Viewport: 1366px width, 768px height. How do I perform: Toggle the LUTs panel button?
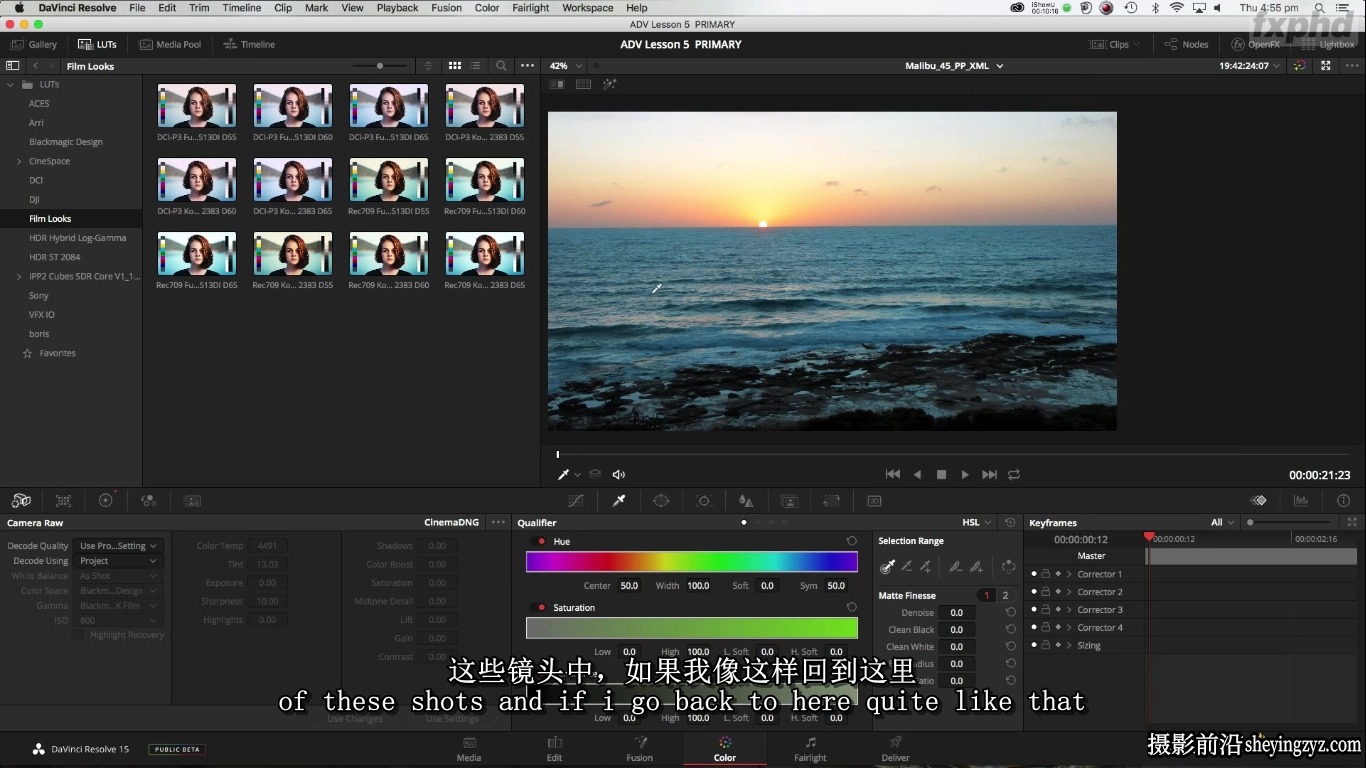[98, 44]
